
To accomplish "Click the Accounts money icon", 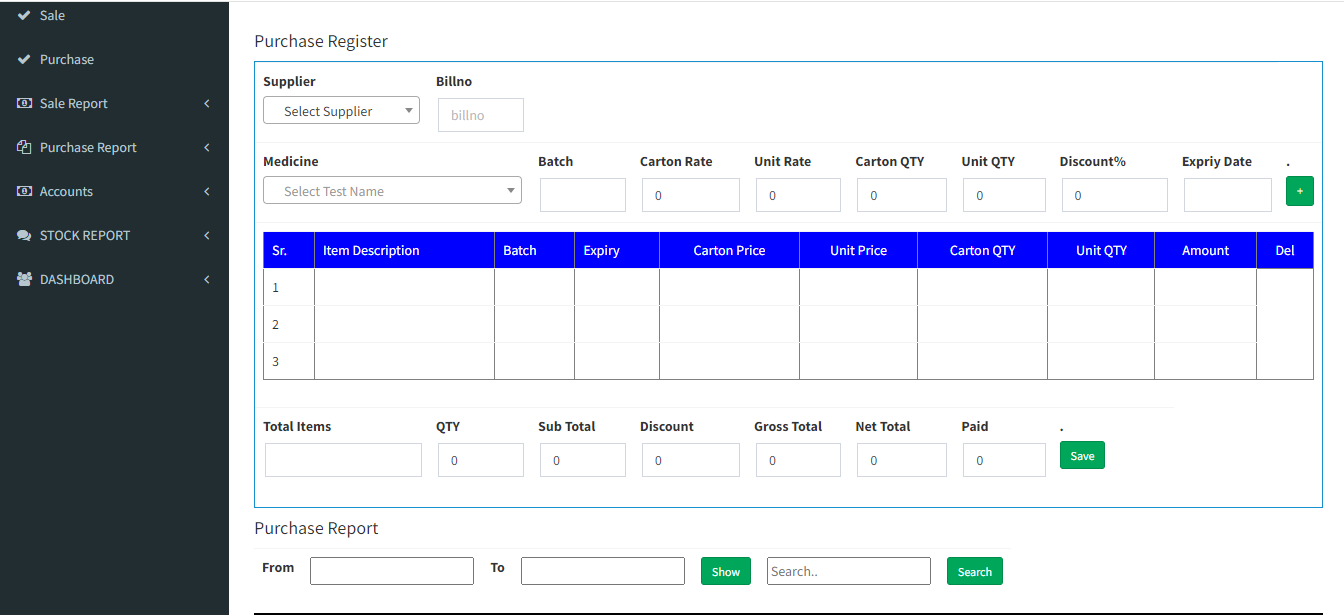I will click(x=24, y=192).
